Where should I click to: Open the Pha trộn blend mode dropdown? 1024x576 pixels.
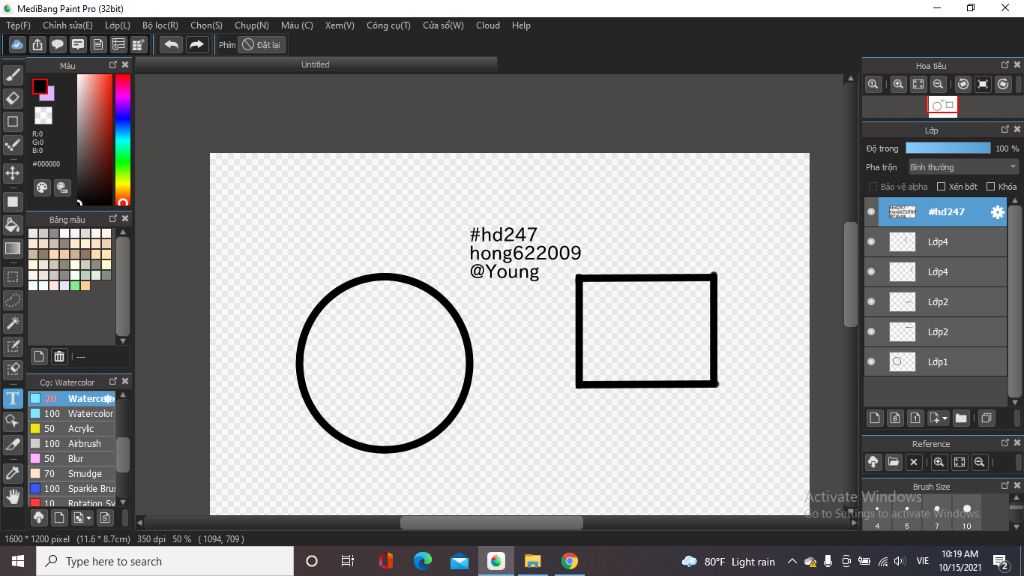pos(963,167)
